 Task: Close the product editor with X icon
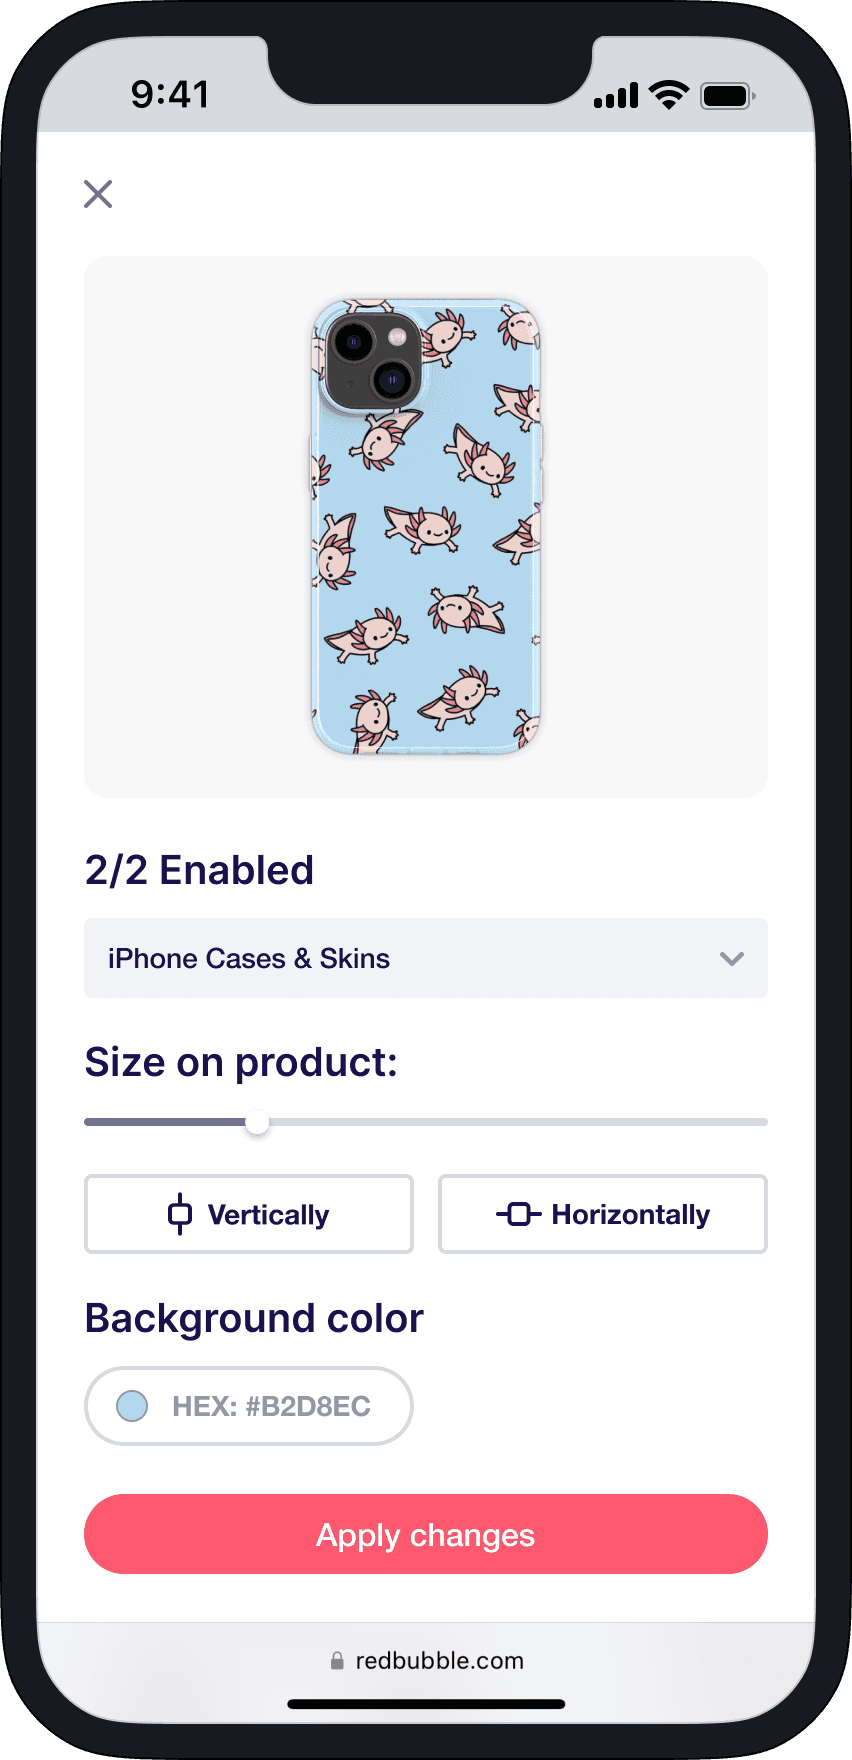pyautogui.click(x=98, y=194)
